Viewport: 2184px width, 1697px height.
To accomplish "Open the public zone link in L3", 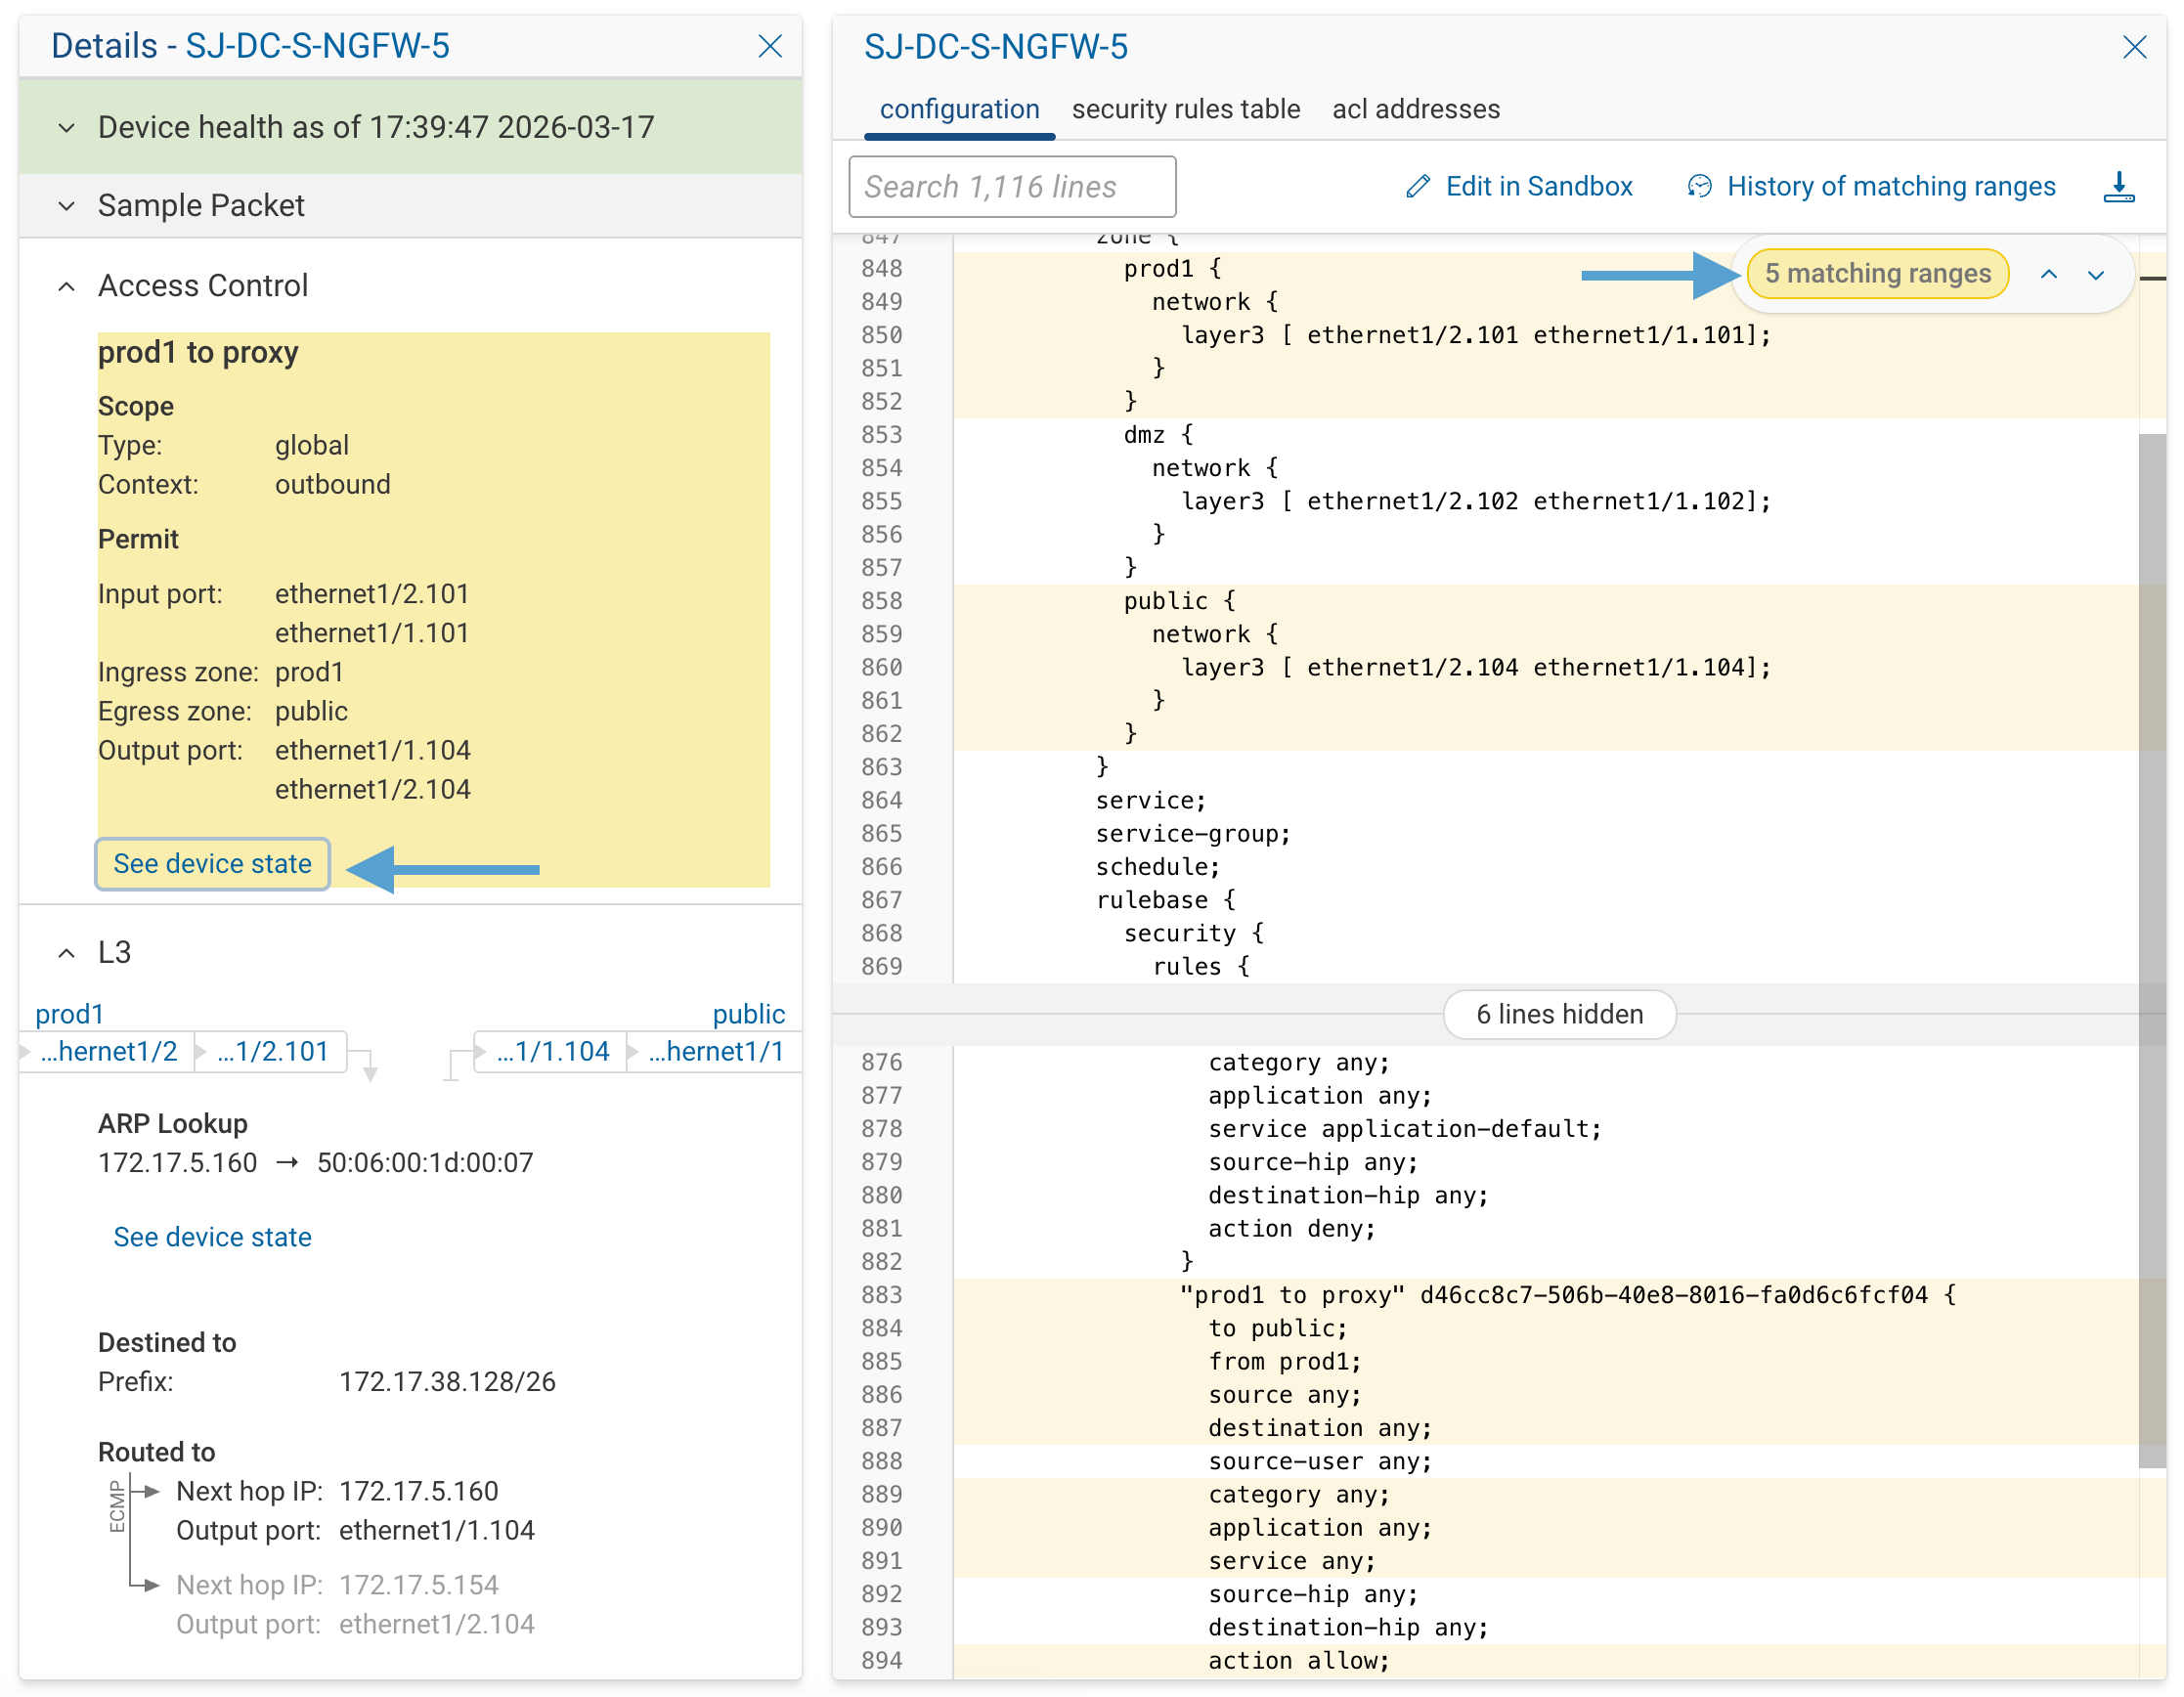I will (x=748, y=1013).
